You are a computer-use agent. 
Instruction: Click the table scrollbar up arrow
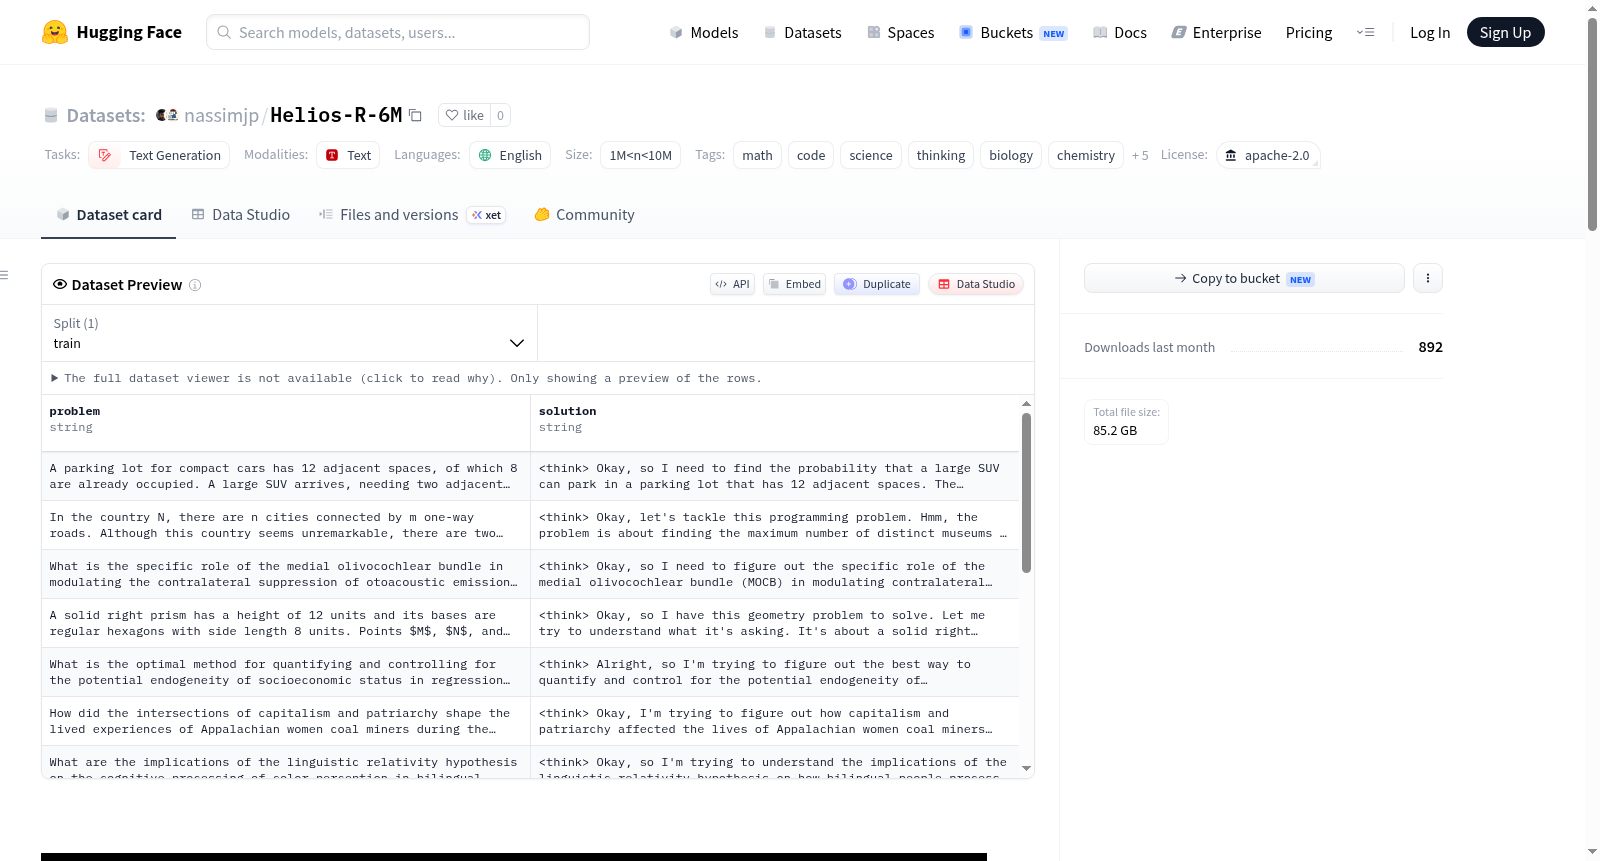tap(1026, 403)
